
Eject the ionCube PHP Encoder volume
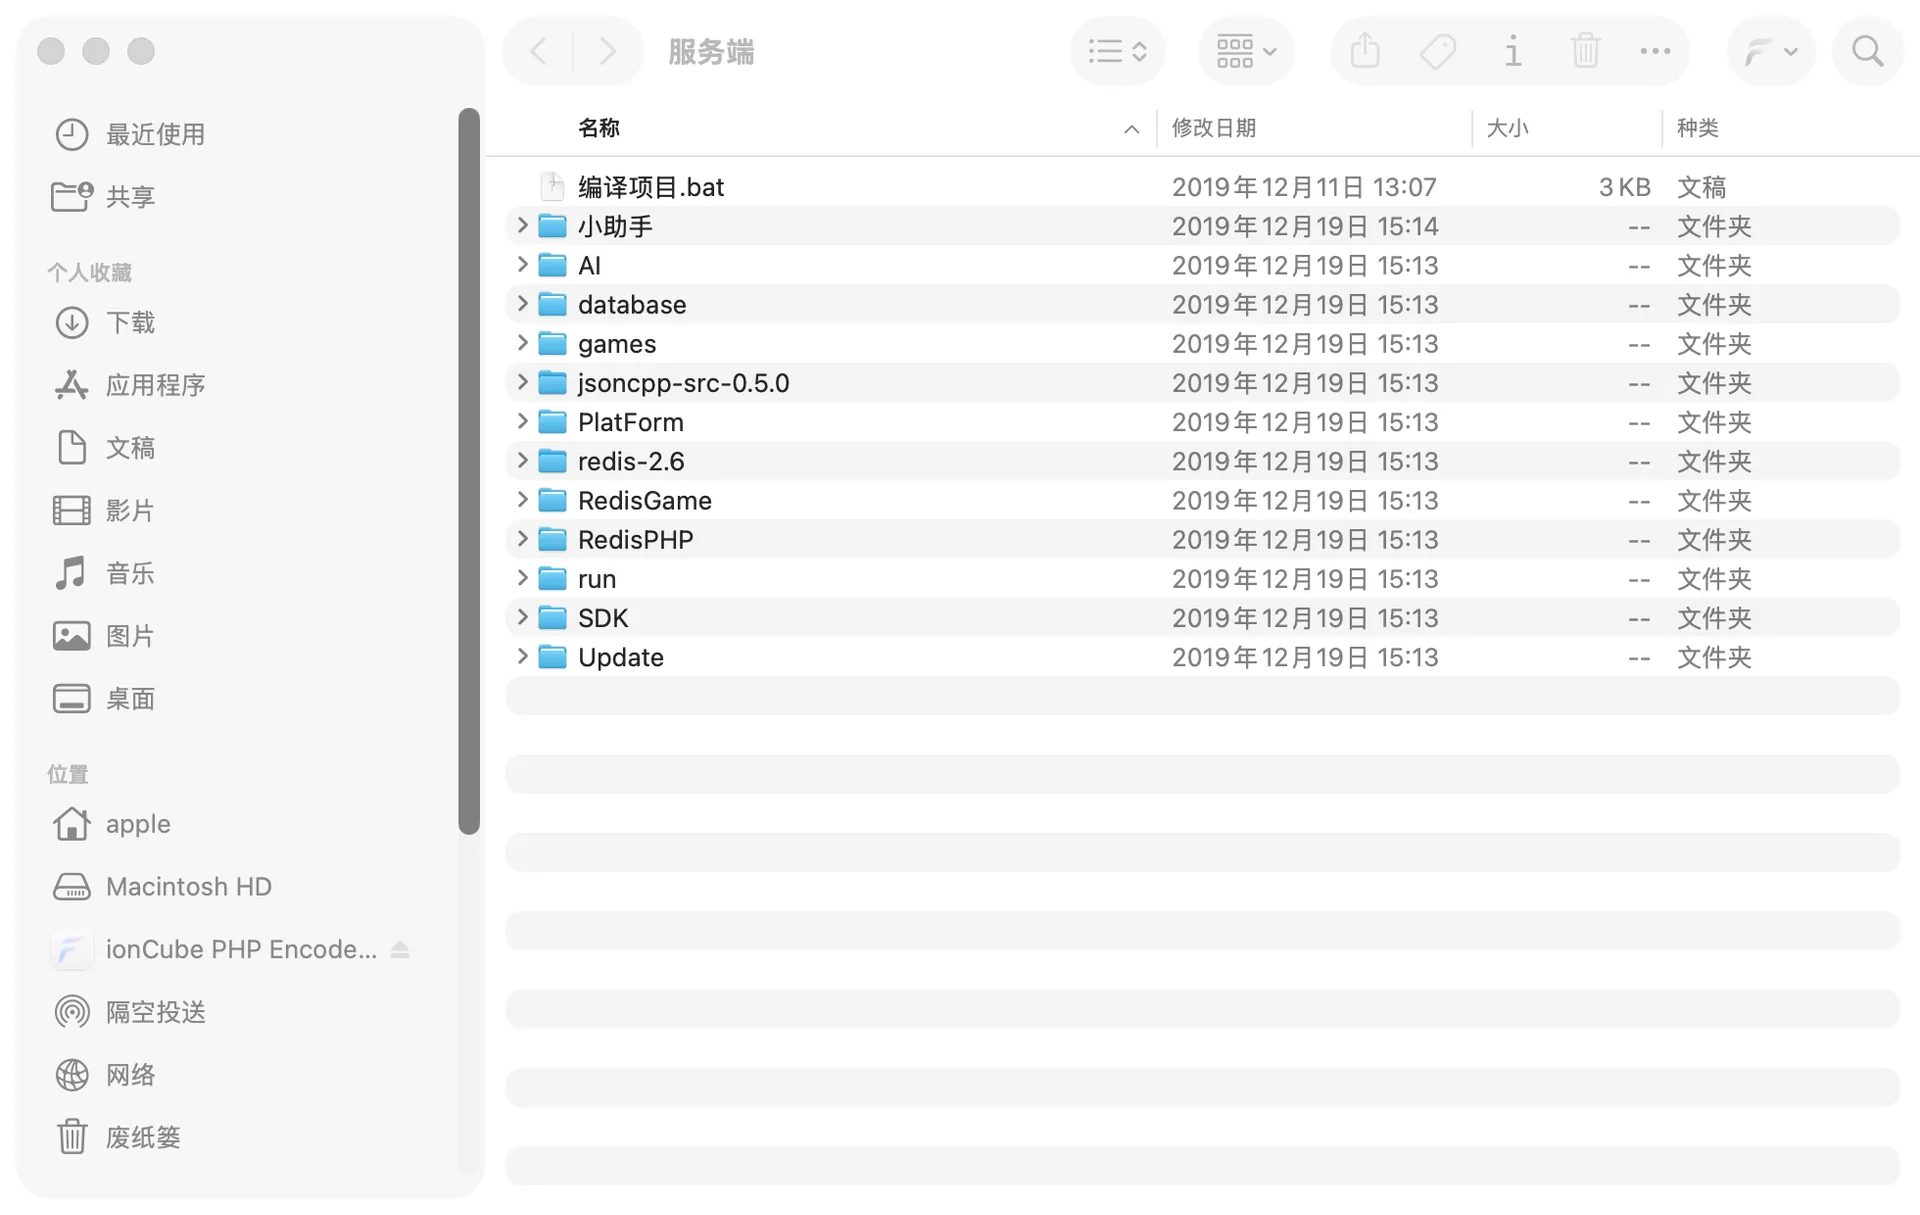(400, 950)
